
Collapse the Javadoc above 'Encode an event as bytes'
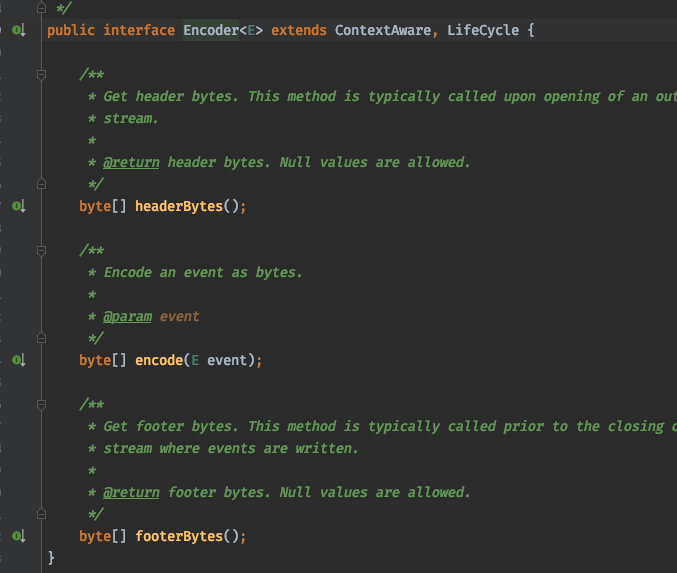click(41, 250)
